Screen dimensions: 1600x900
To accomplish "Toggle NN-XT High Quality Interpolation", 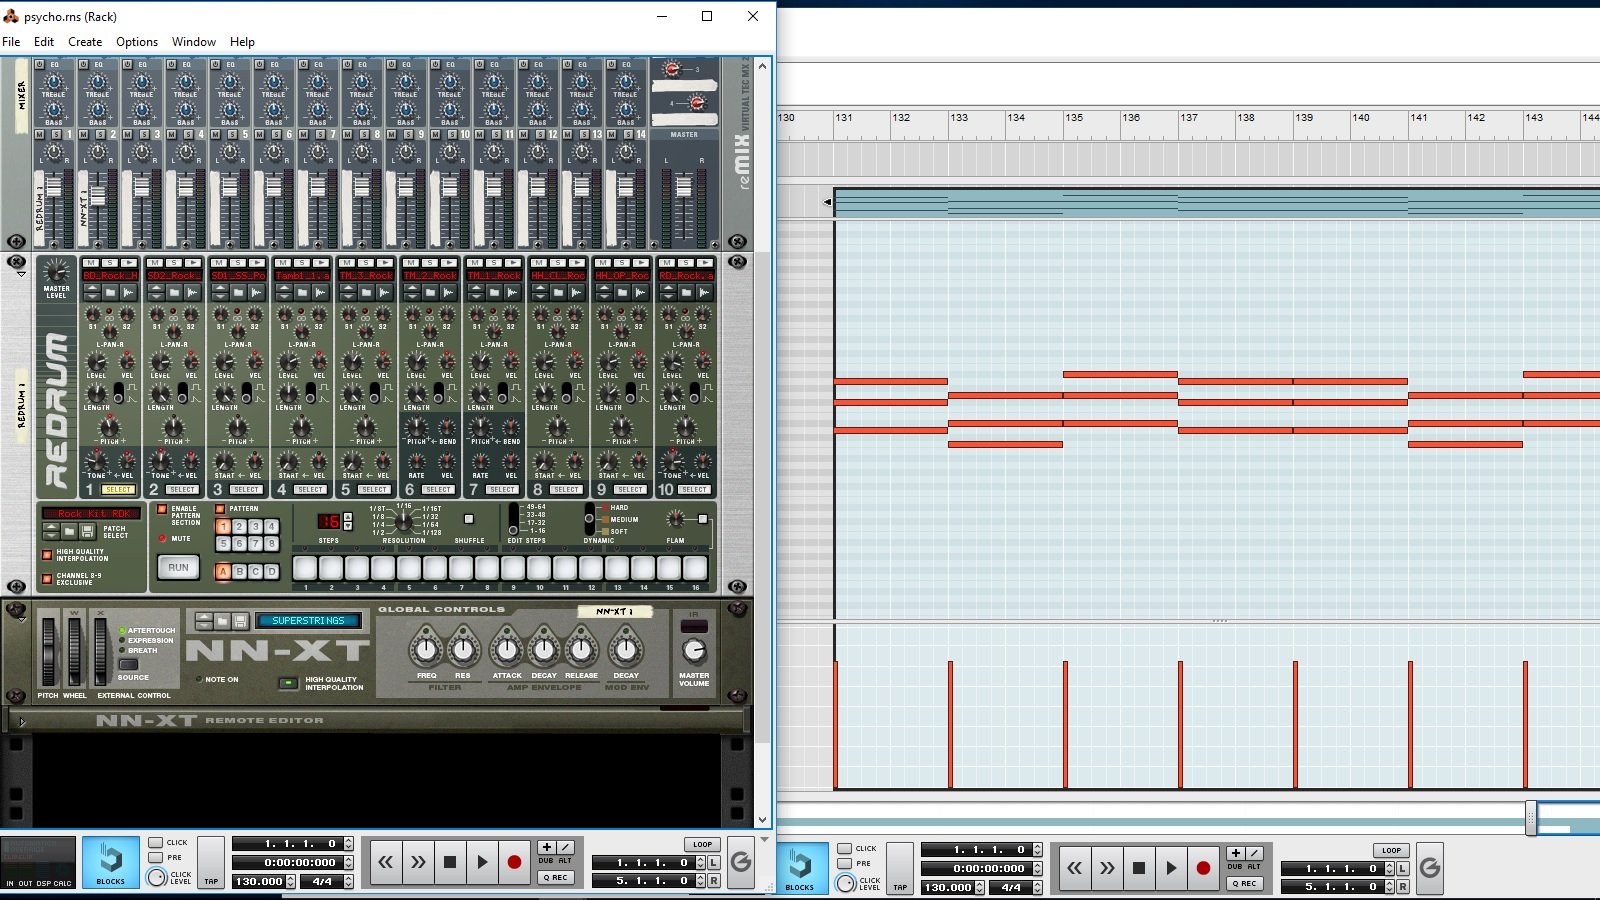I will click(288, 683).
